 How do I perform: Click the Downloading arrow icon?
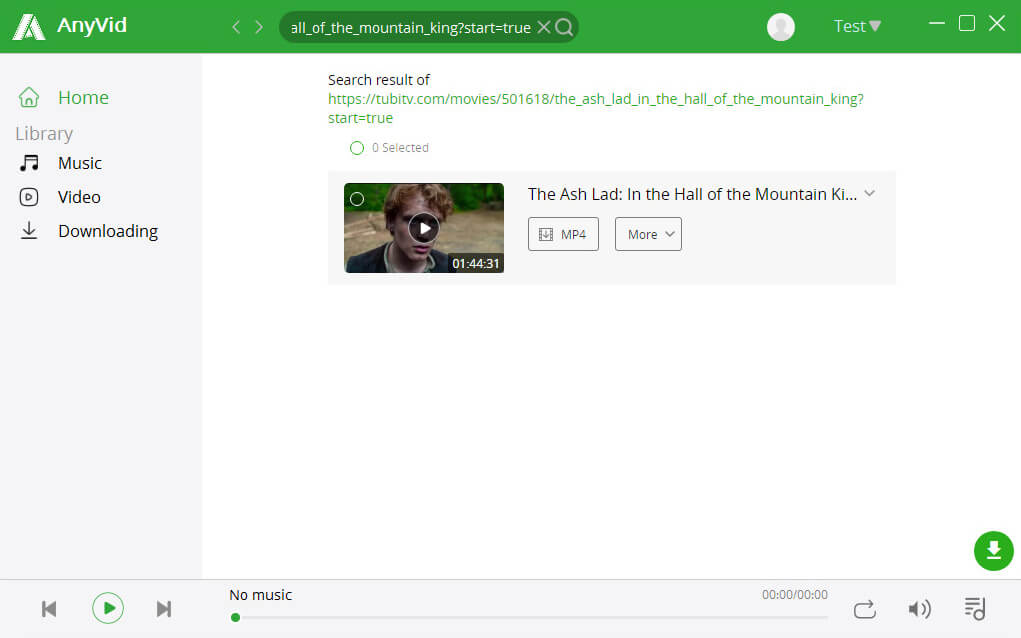tap(29, 230)
